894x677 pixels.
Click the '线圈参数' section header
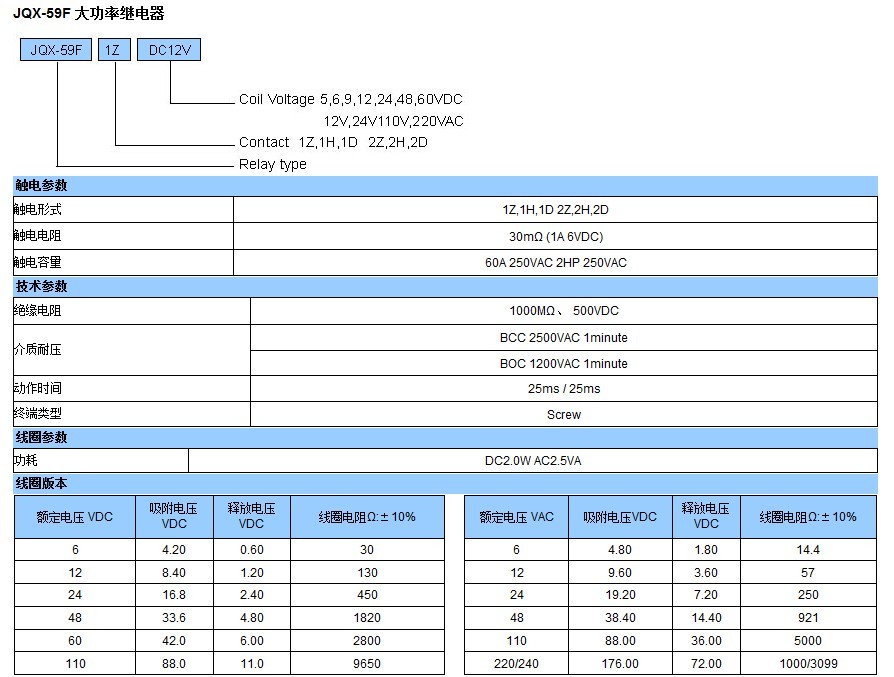[445, 437]
